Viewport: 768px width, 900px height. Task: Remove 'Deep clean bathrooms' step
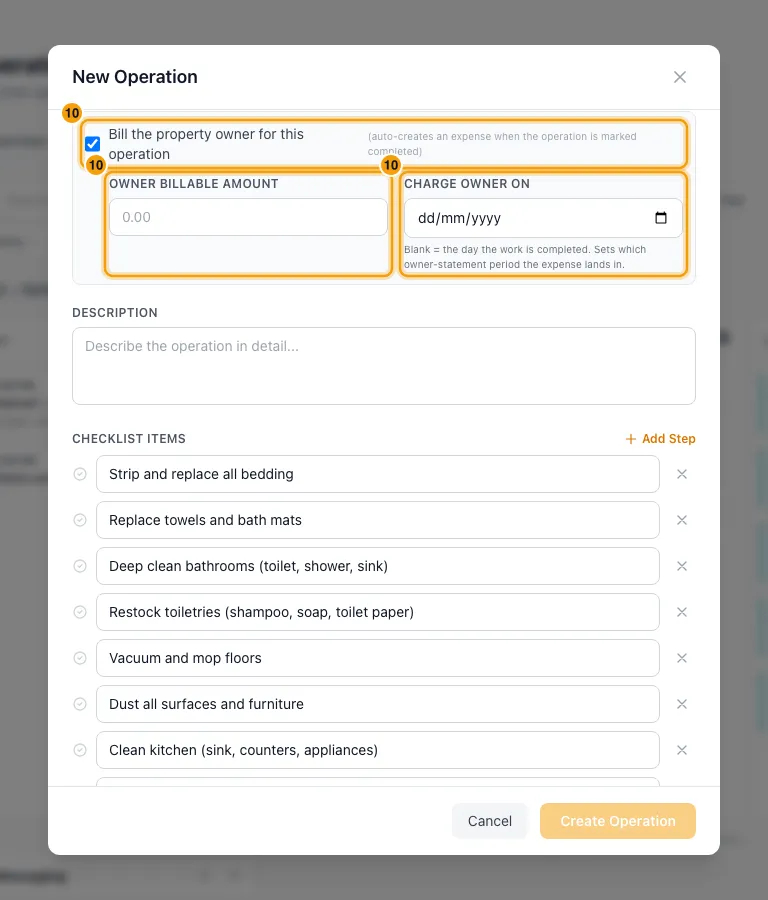click(x=682, y=566)
